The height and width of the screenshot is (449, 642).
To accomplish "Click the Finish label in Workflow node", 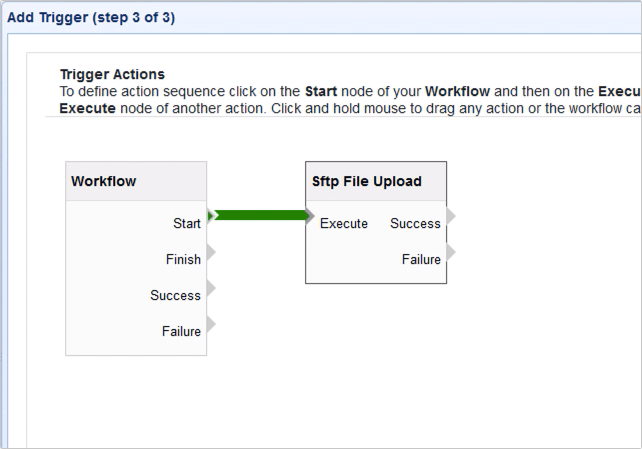I will click(183, 260).
